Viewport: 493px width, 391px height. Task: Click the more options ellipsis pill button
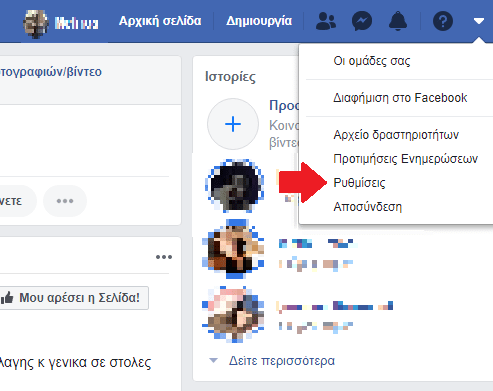click(x=65, y=201)
